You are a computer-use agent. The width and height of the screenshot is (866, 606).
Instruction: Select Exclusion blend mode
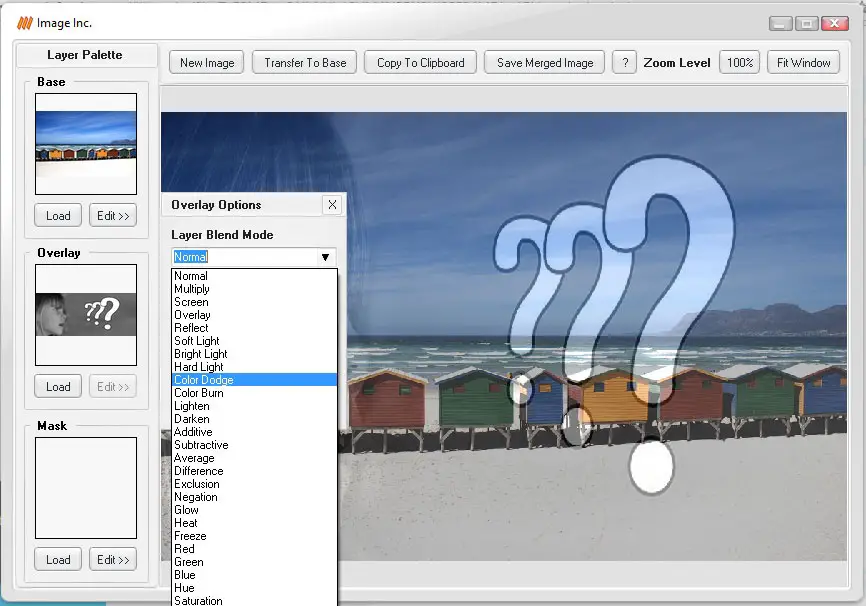click(254, 484)
